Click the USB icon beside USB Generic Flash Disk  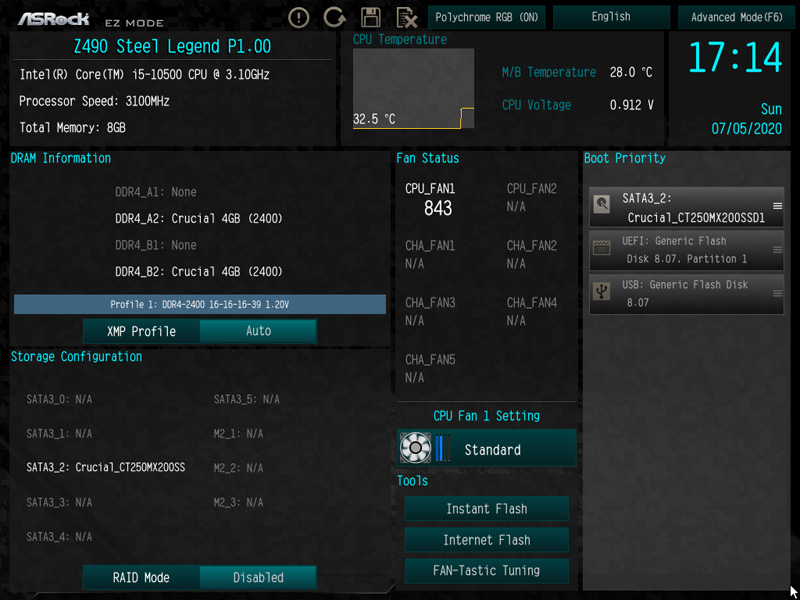(x=602, y=292)
